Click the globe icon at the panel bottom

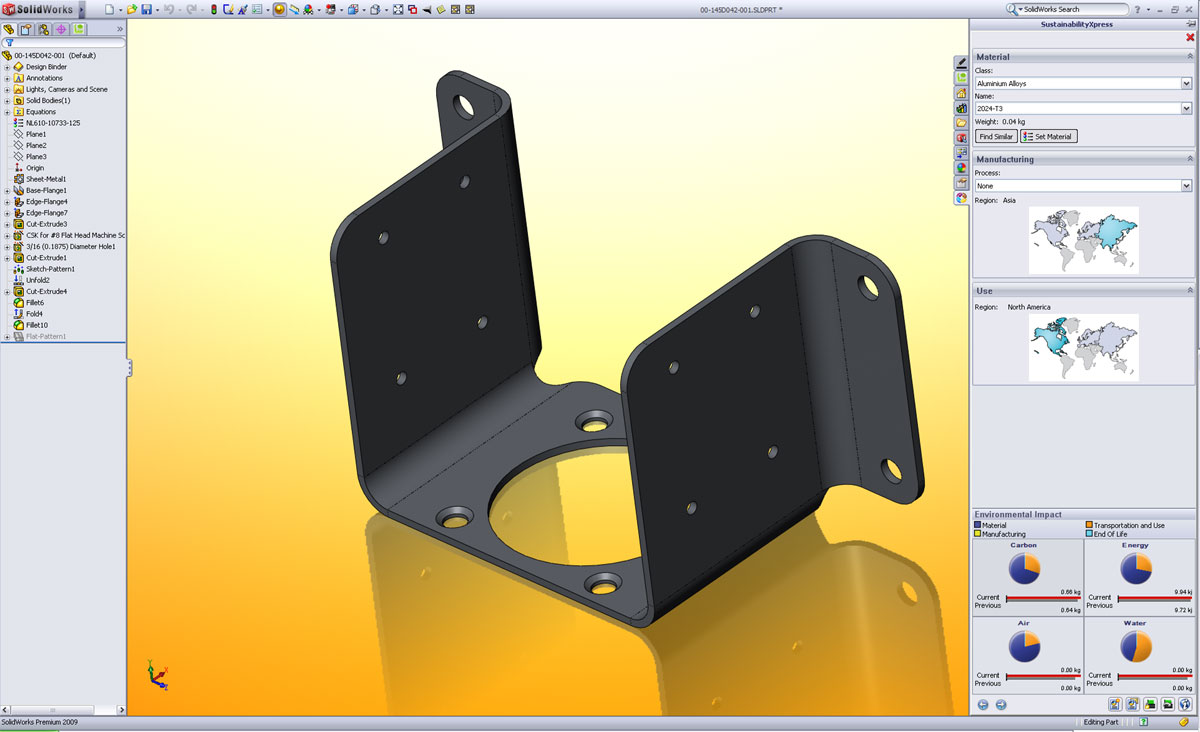tap(1184, 704)
